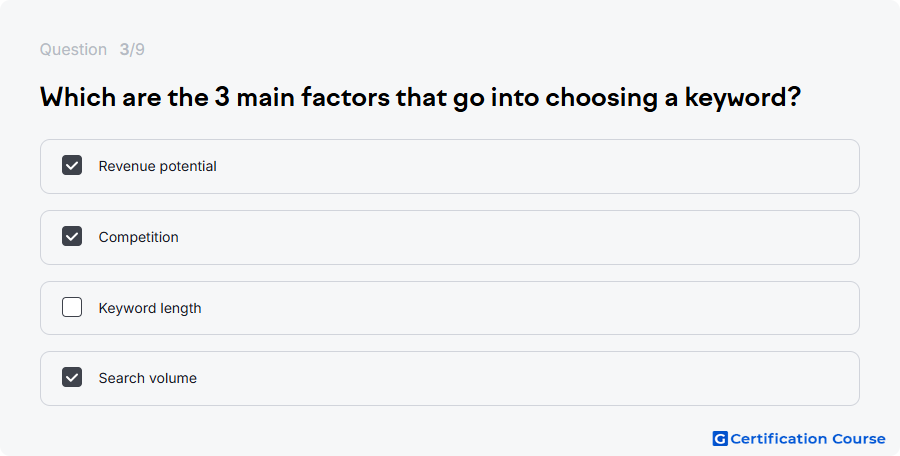900x456 pixels.
Task: Uncheck the Search volume checkbox
Action: tap(72, 377)
